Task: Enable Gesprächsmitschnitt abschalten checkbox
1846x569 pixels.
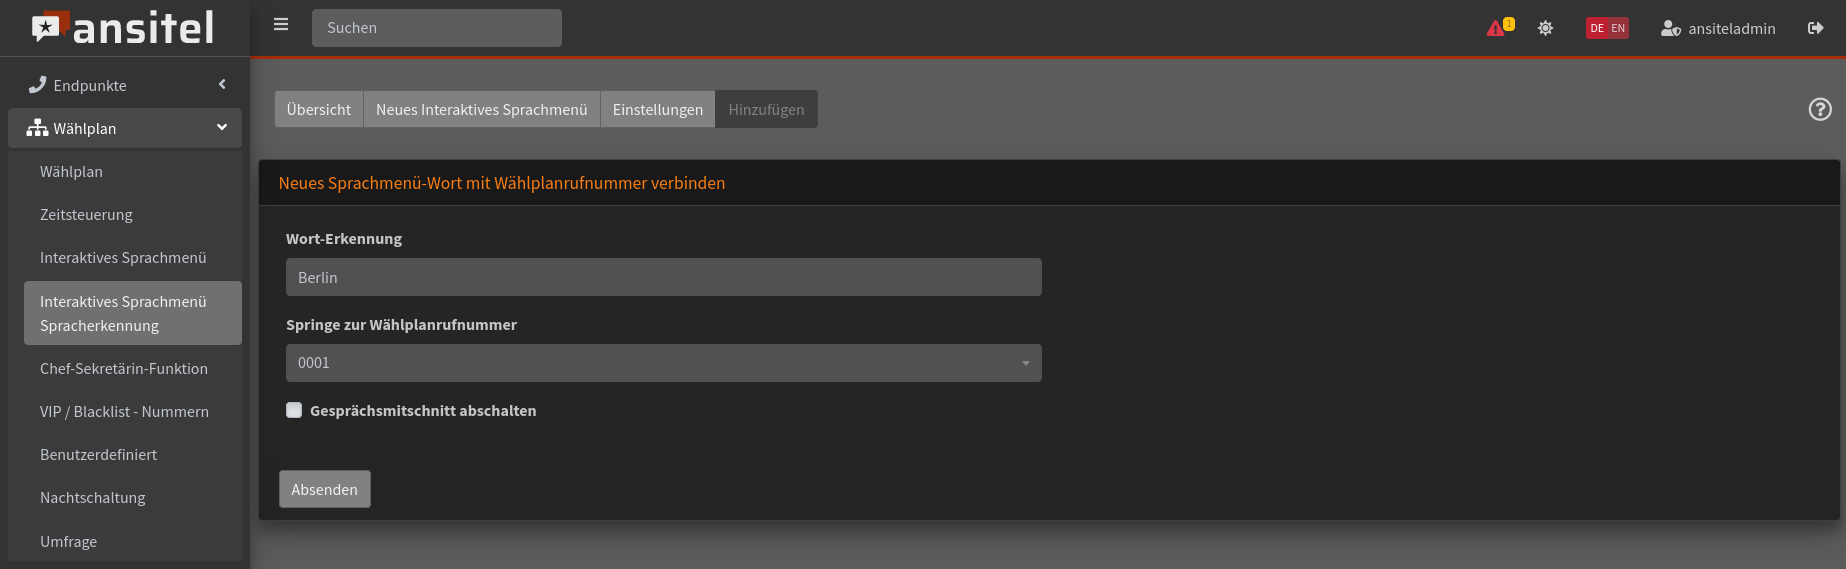Action: (x=294, y=410)
